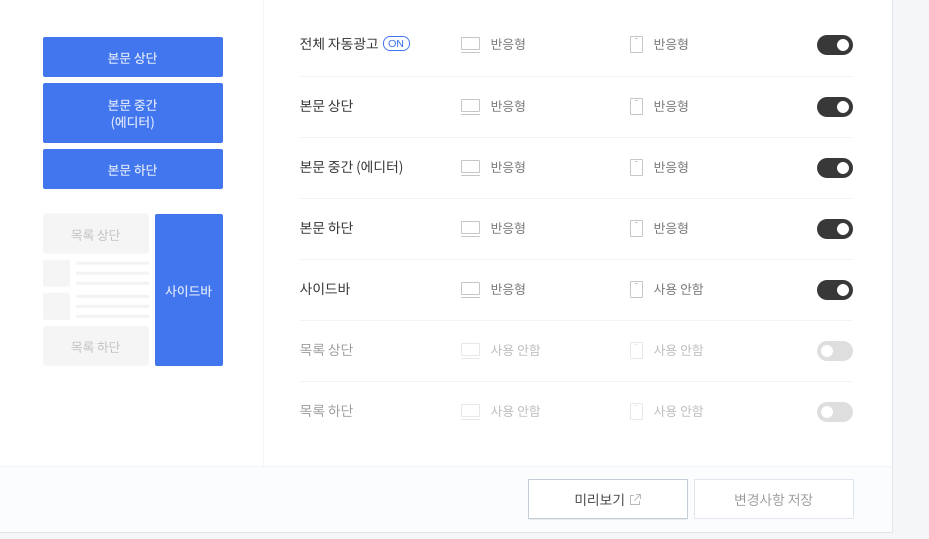Click the desktop icon in 본문 상단 row
Screen dimensions: 929x539
[x=470, y=107]
